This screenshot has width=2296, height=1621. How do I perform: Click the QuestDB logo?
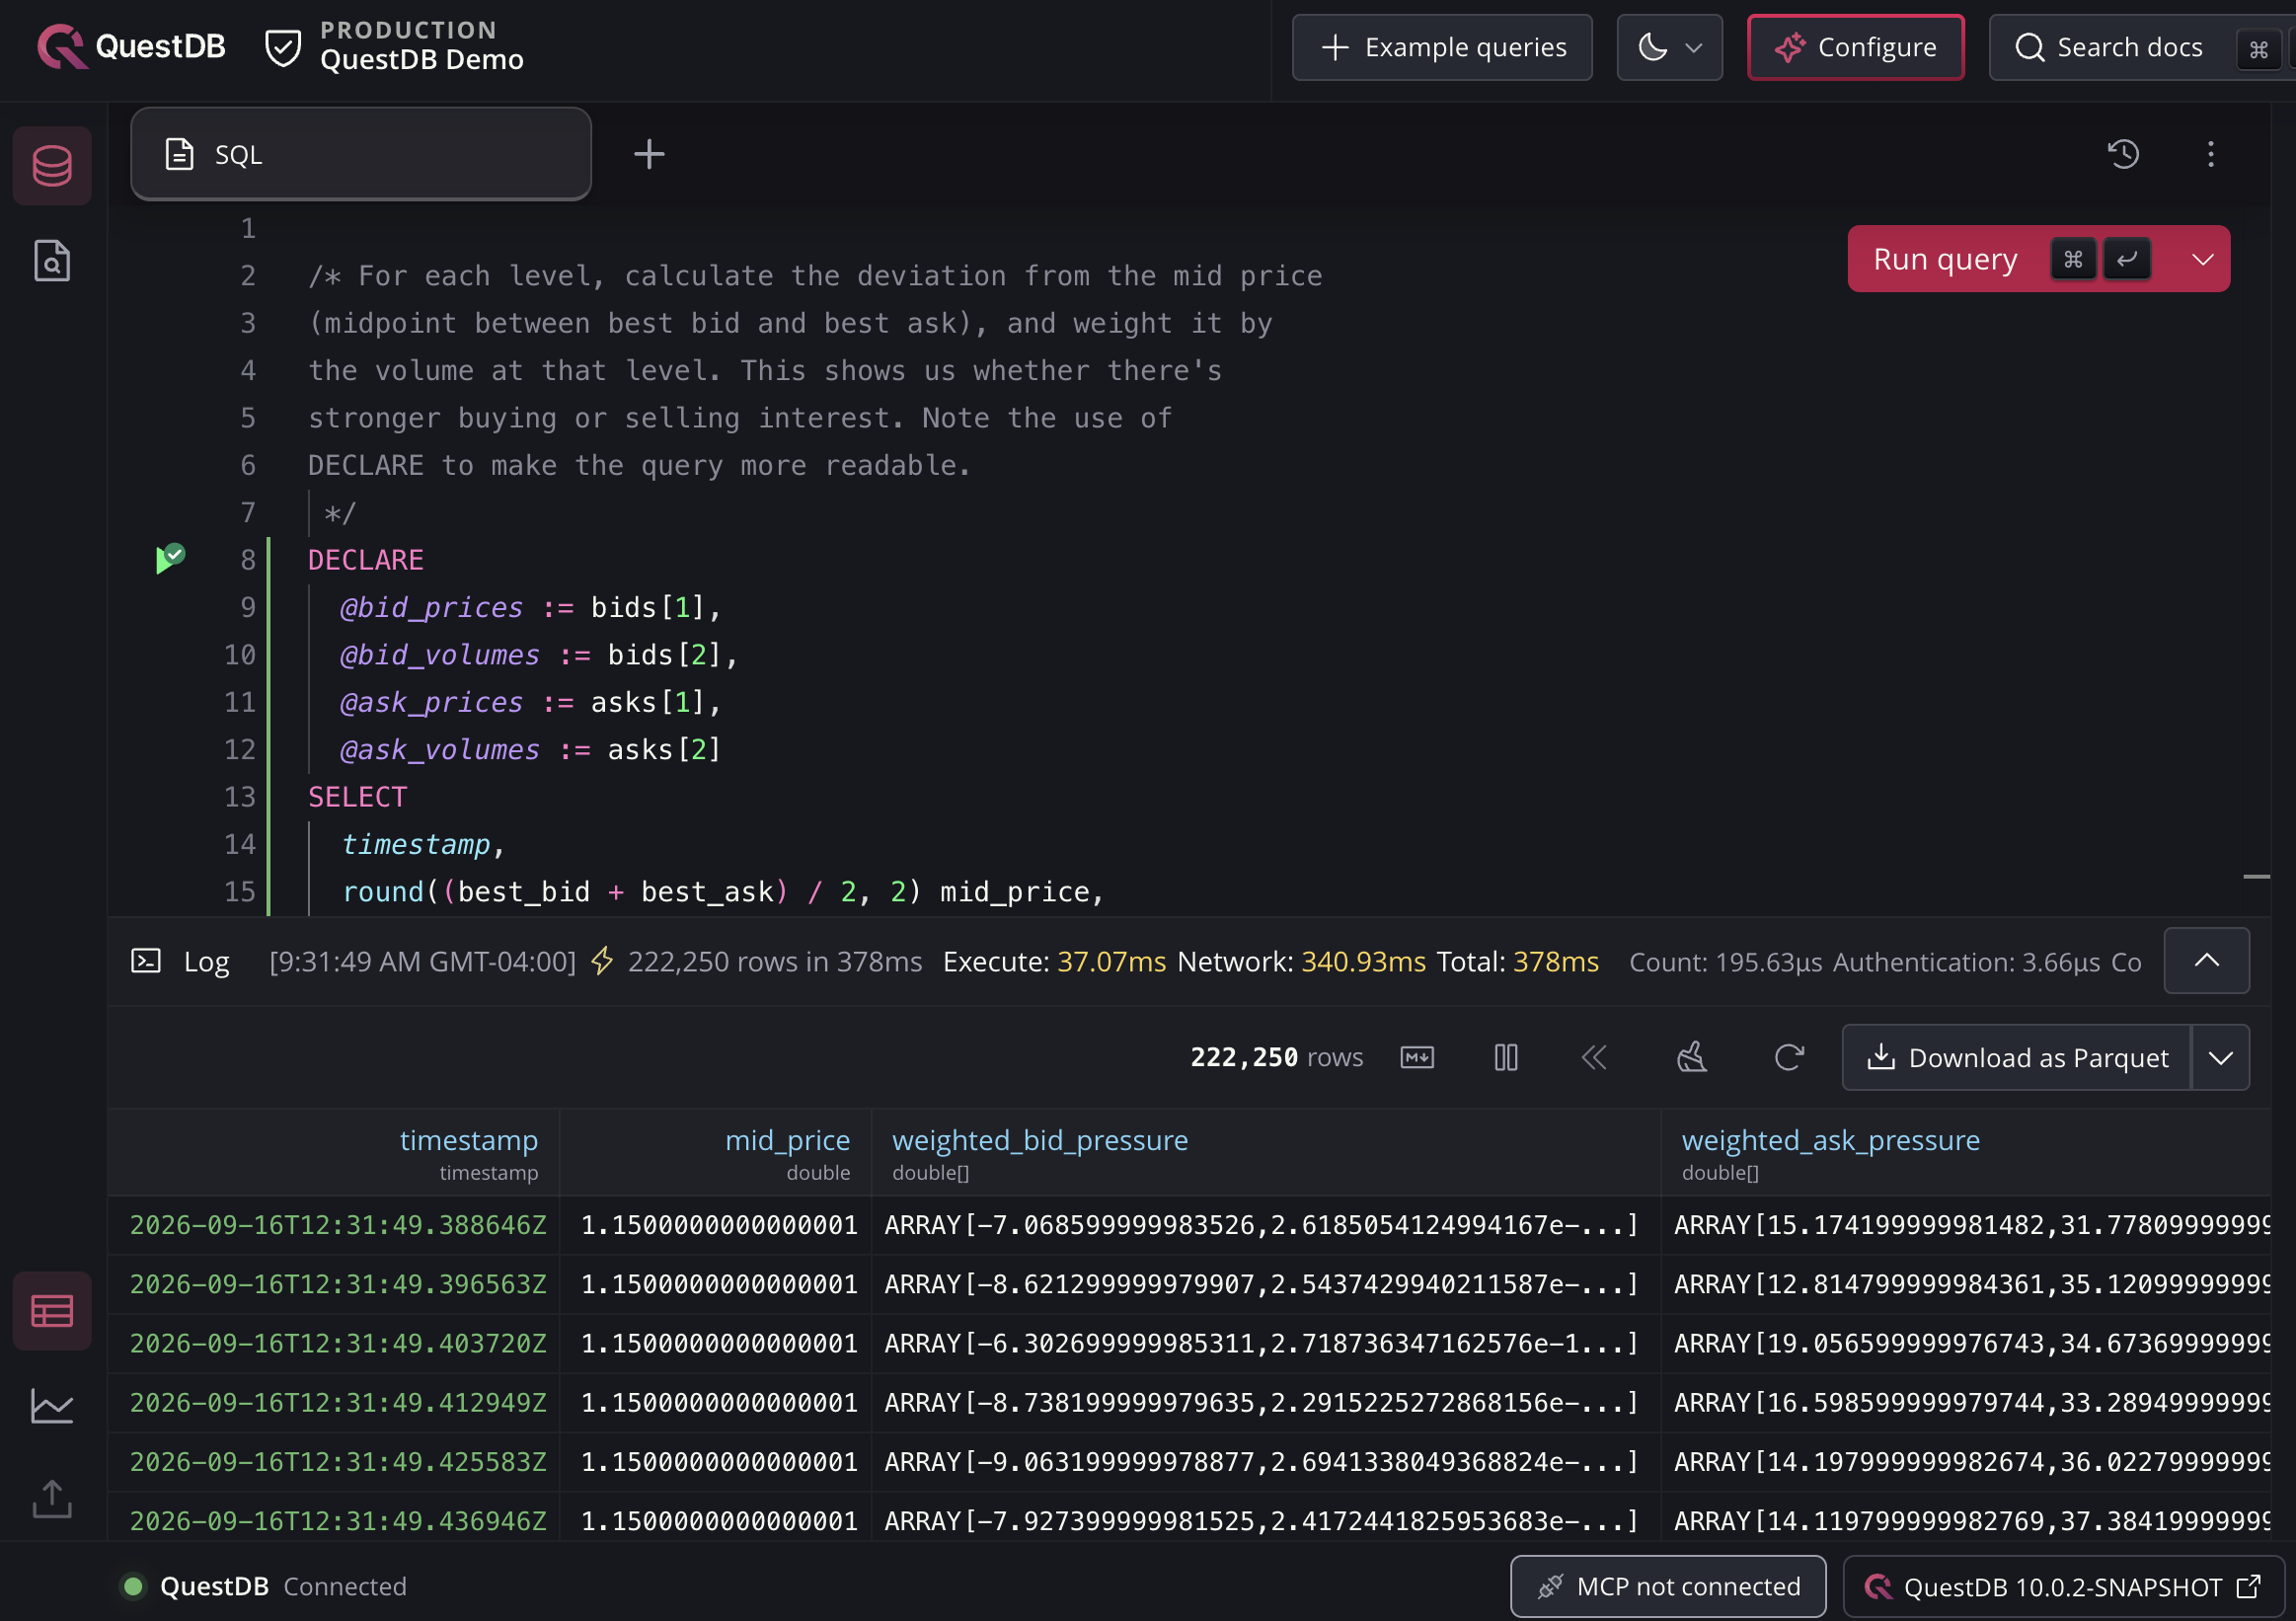tap(131, 47)
